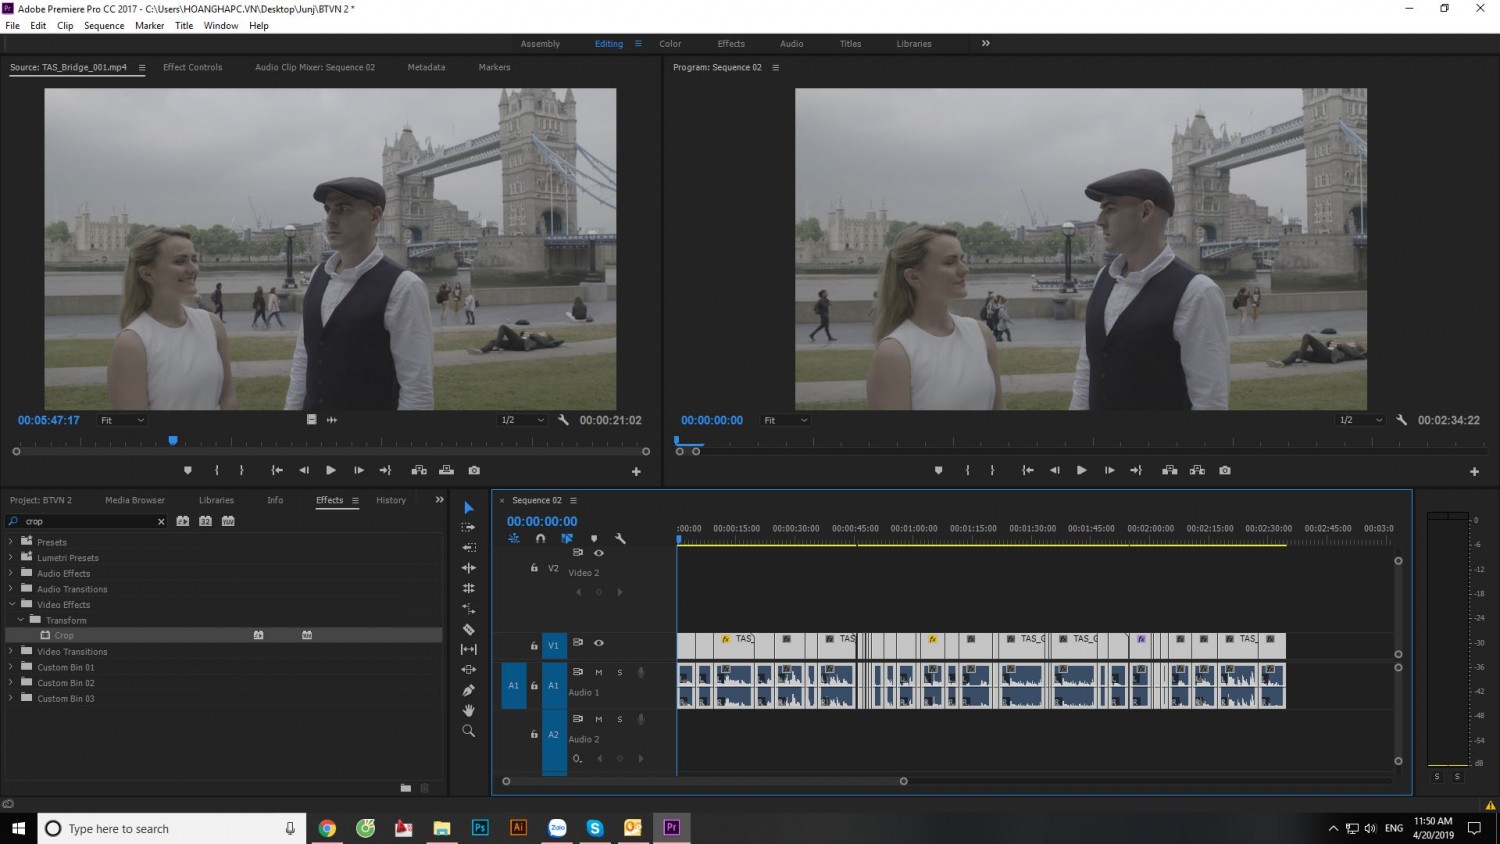Viewport: 1500px width, 844px height.
Task: Select the Hand tool
Action: click(x=468, y=710)
